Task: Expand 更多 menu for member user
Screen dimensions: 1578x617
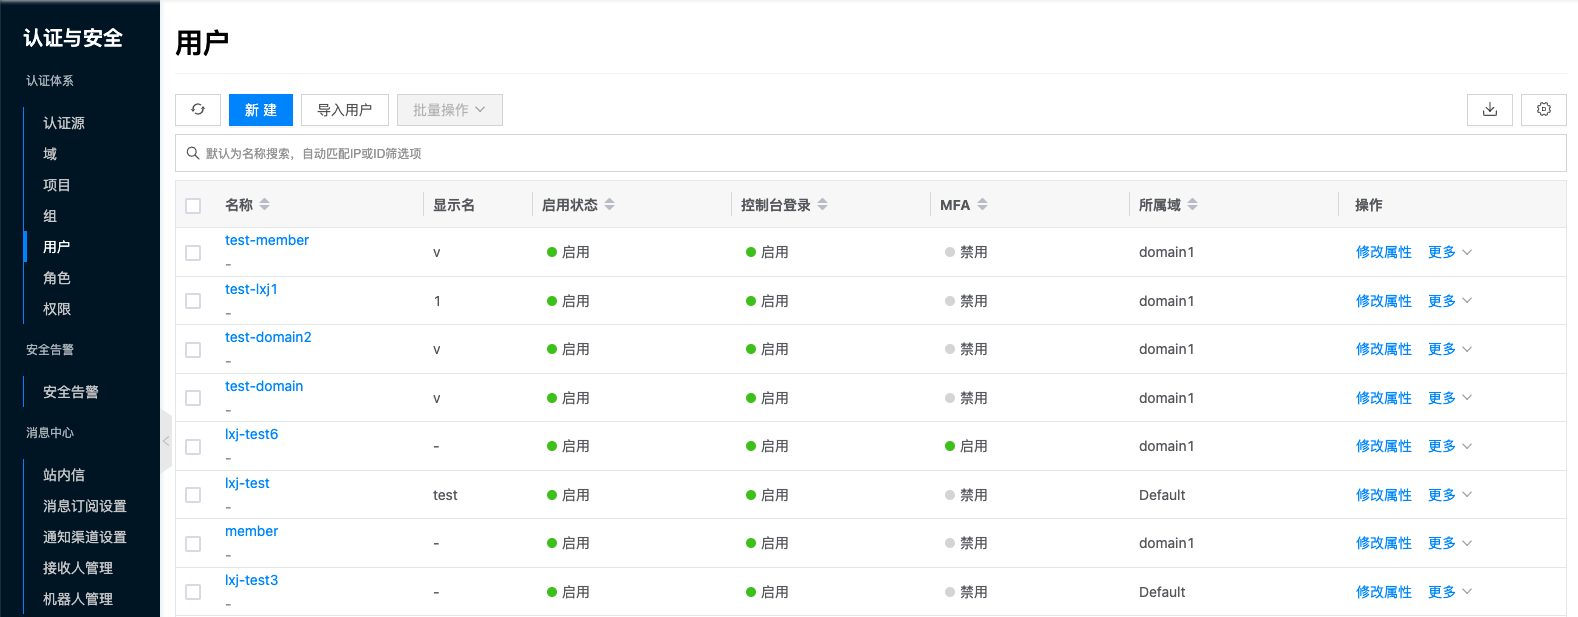Action: point(1449,543)
